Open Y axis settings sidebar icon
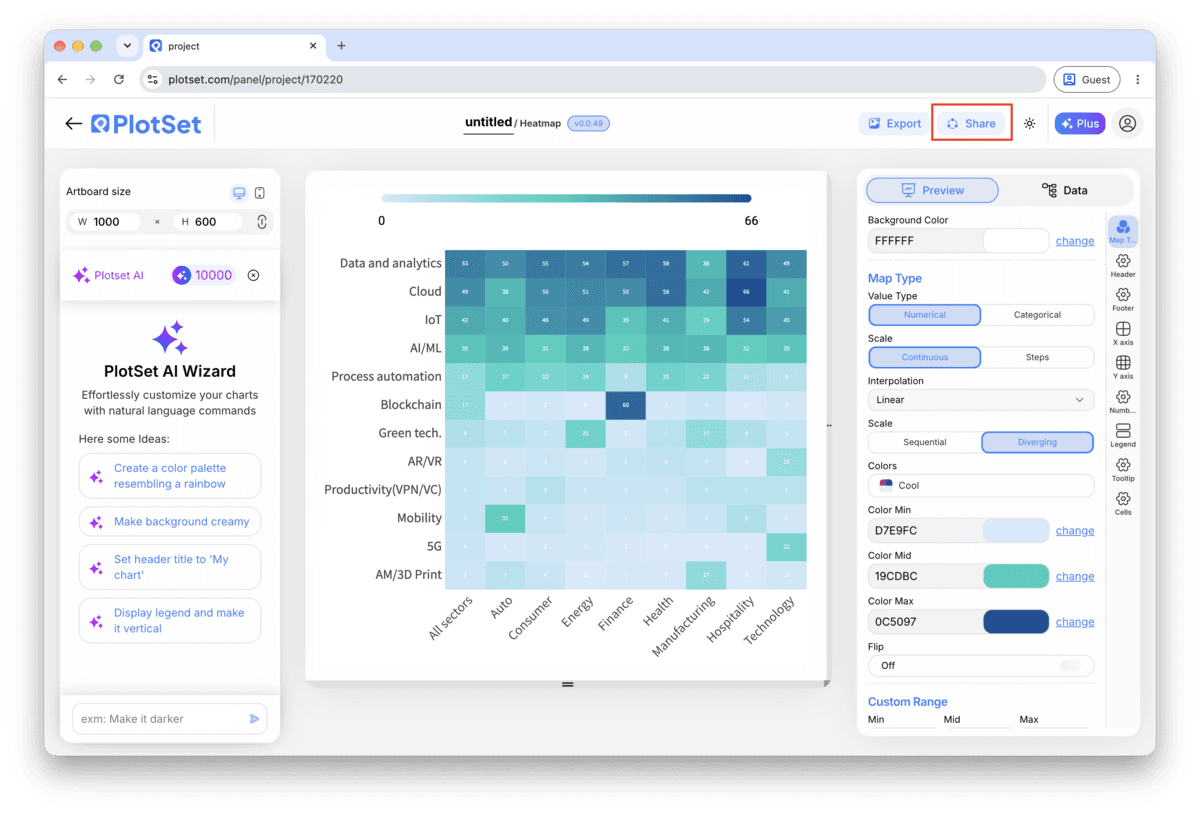The width and height of the screenshot is (1200, 814). click(1123, 368)
